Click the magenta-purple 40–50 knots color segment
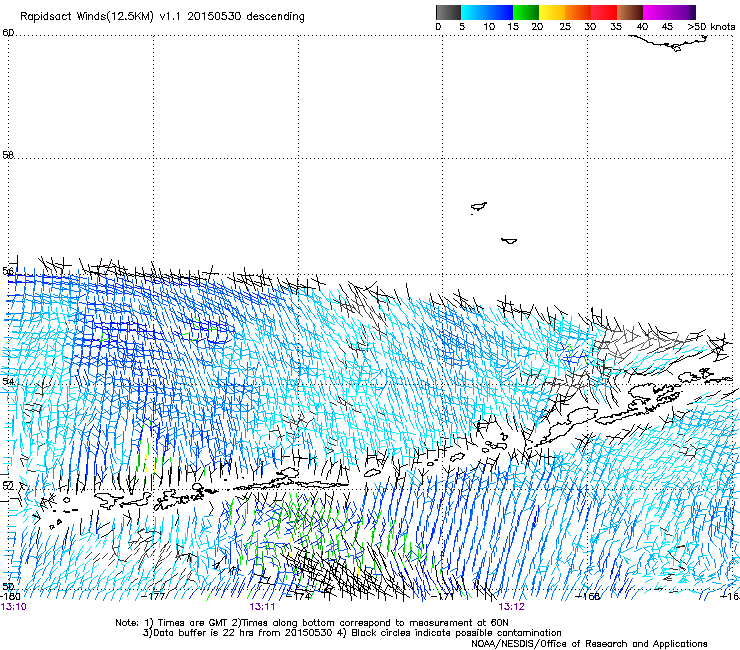Screen dimensions: 740x650 pos(669,12)
